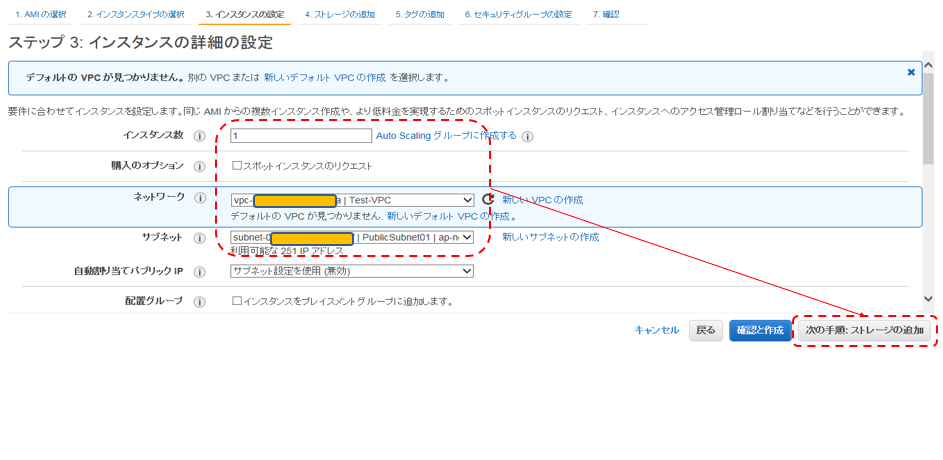
Task: Open the サブネット dropdown
Action: click(x=352, y=238)
